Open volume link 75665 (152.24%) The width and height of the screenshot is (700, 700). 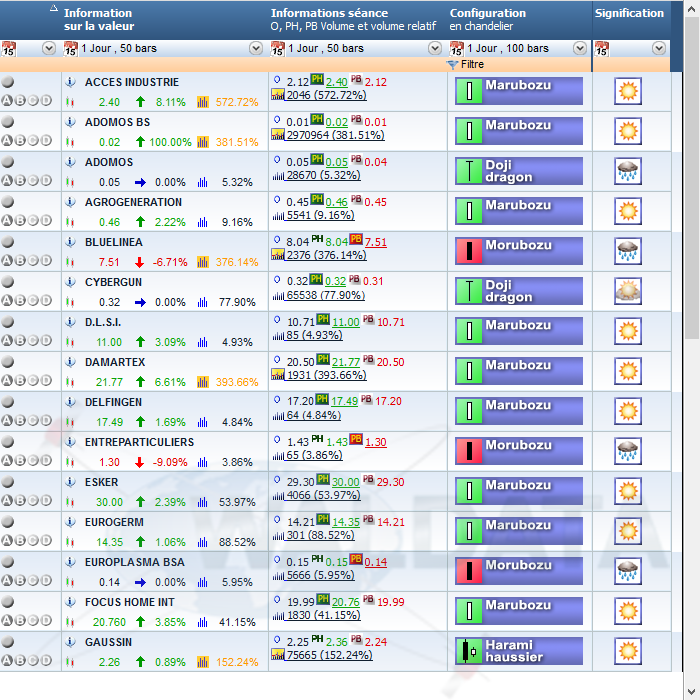329,655
